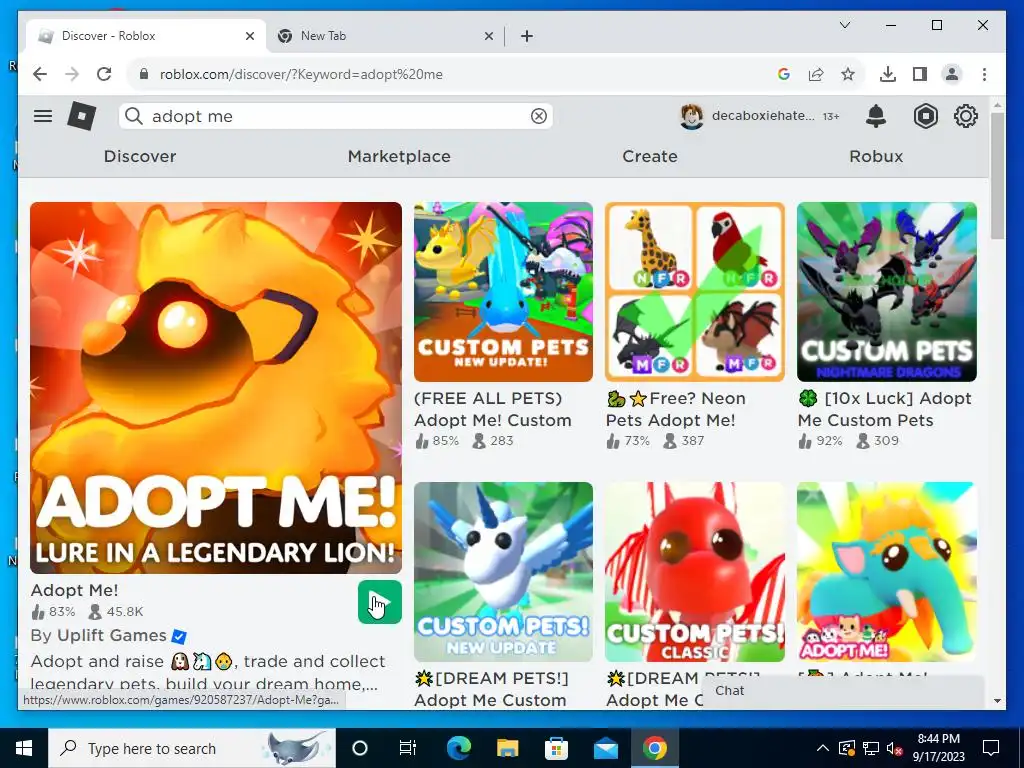The image size is (1024, 768).
Task: Launch Microsoft Edge from taskbar
Action: coord(458,748)
